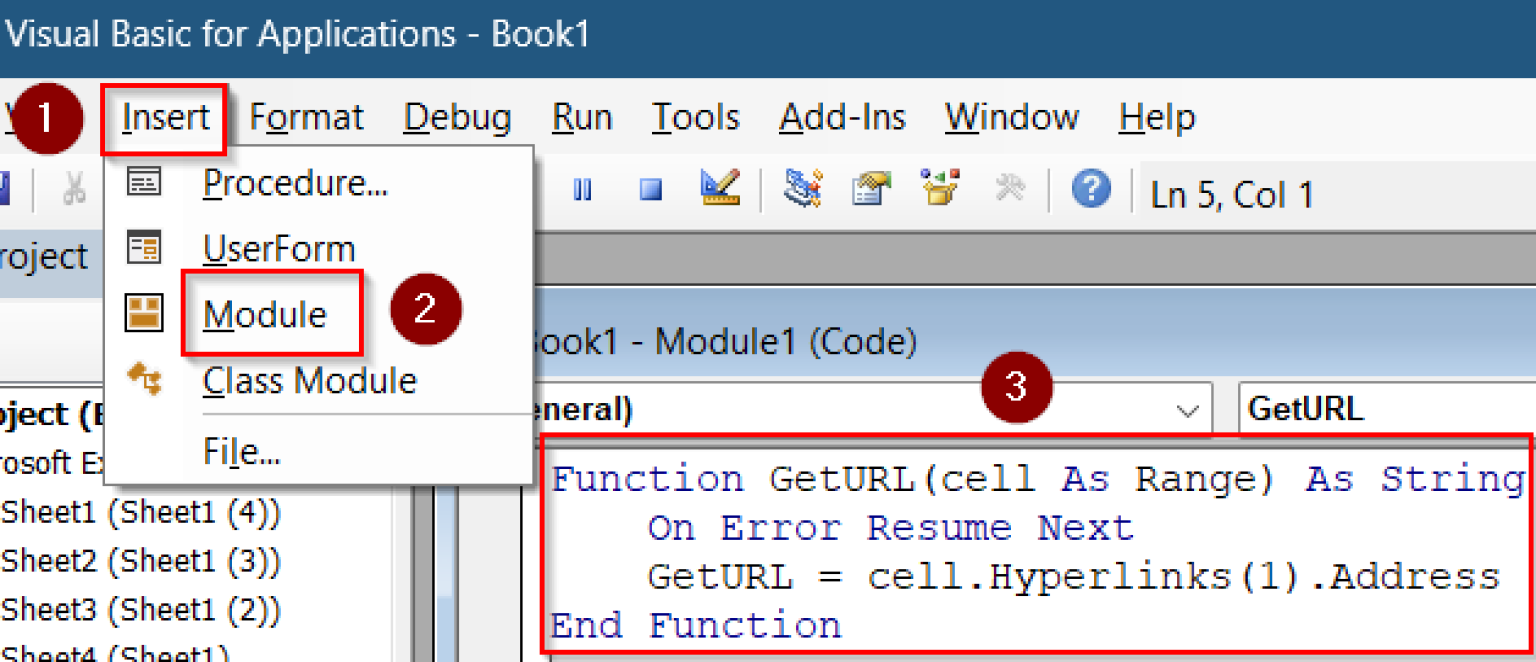
Task: Click the Break (pause) toolbar icon
Action: click(582, 189)
